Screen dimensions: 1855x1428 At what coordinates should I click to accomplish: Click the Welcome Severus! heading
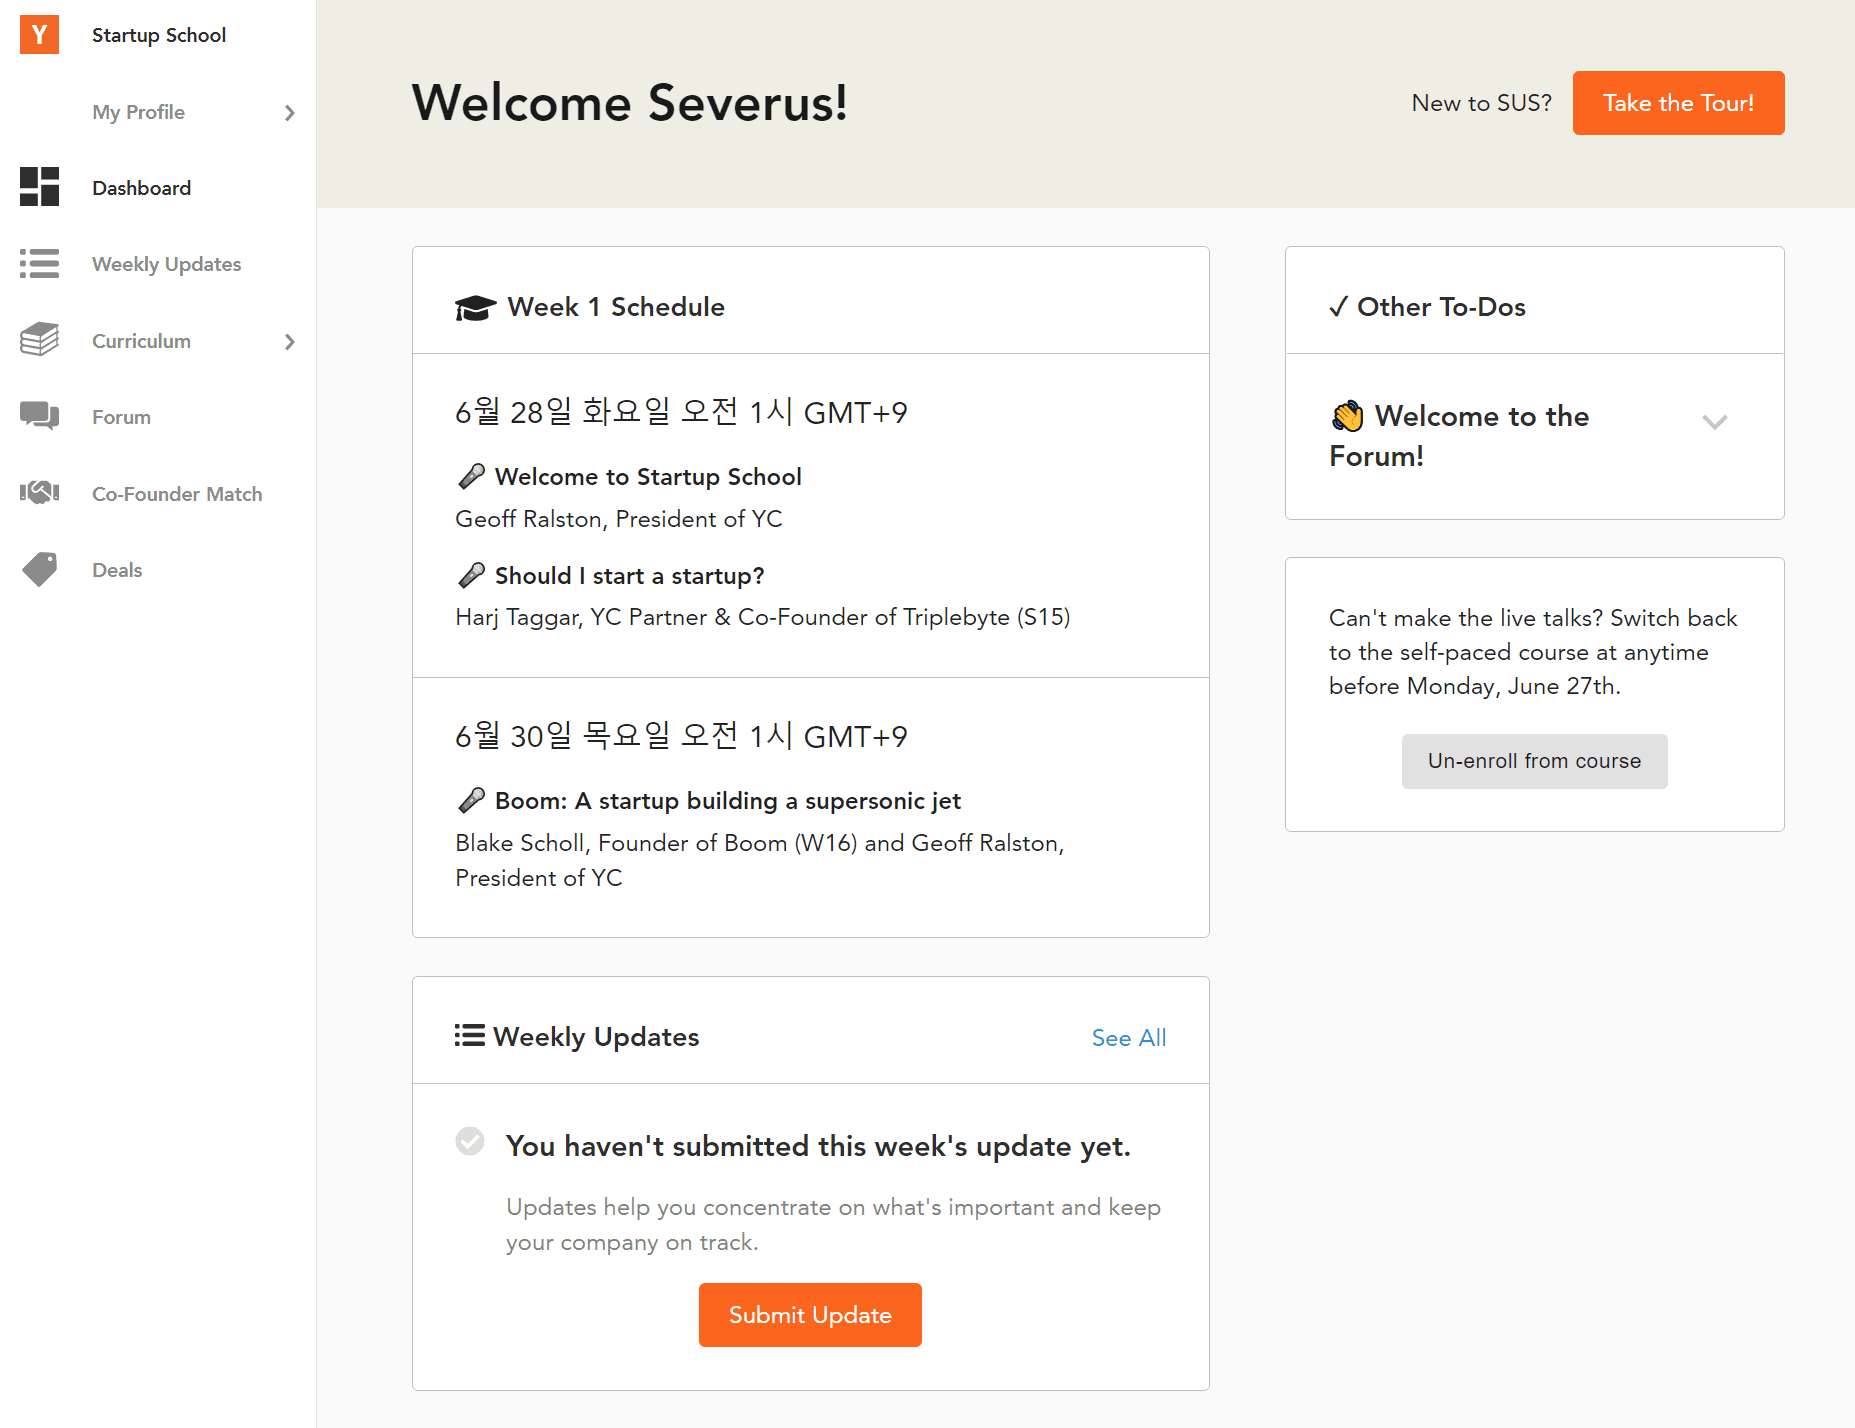click(630, 103)
